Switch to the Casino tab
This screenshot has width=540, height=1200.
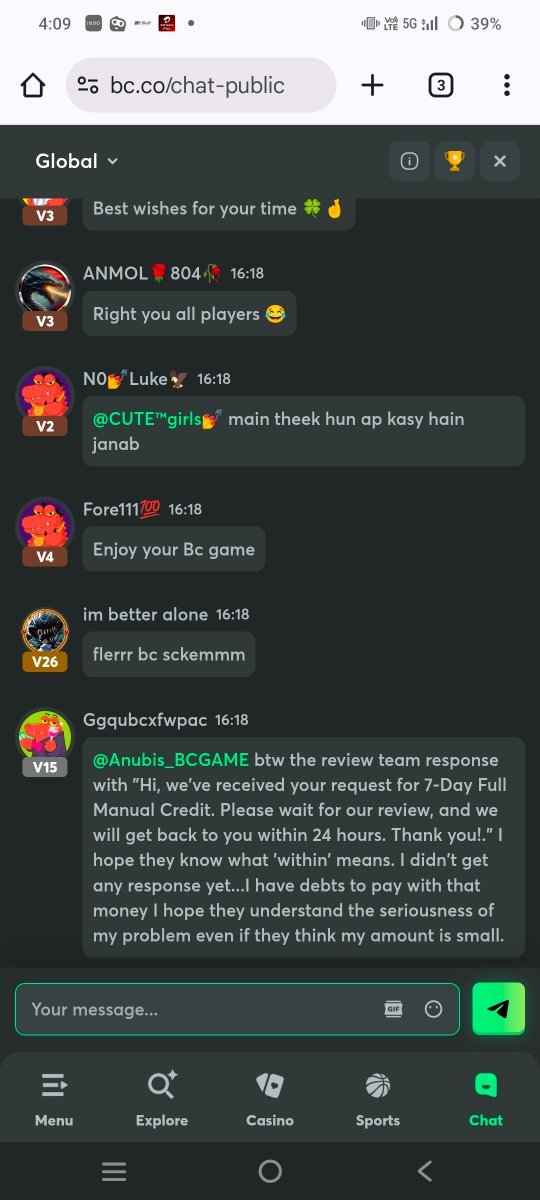pyautogui.click(x=270, y=1098)
